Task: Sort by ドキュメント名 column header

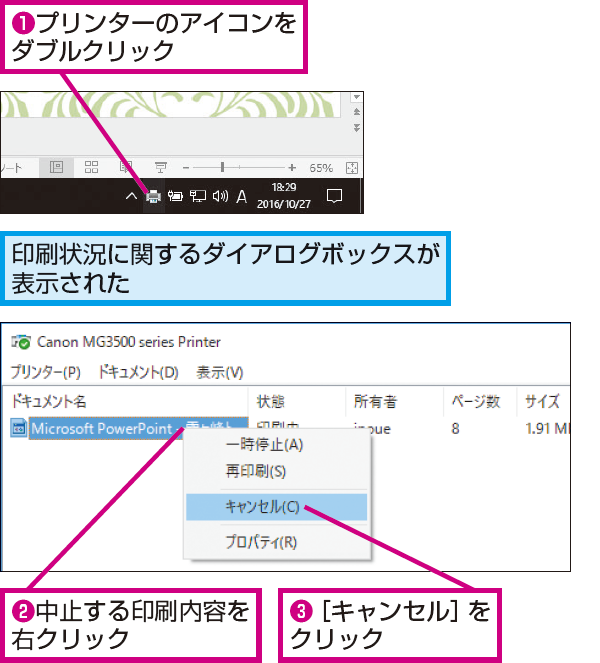Action: pos(125,401)
